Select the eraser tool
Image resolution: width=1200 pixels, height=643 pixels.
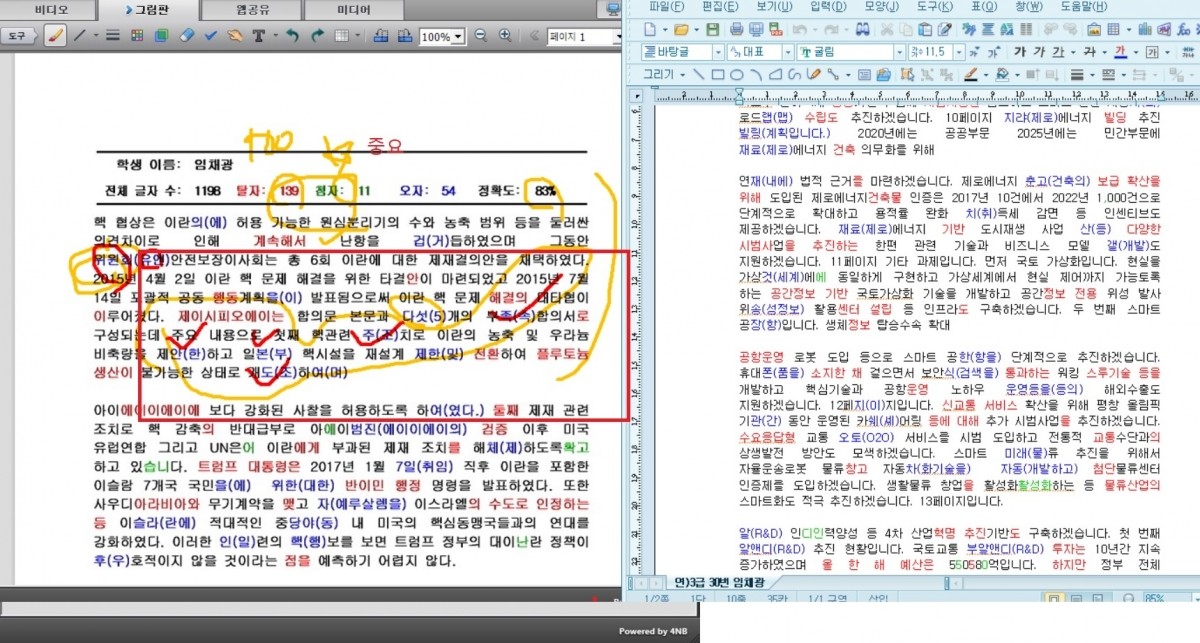(x=186, y=36)
